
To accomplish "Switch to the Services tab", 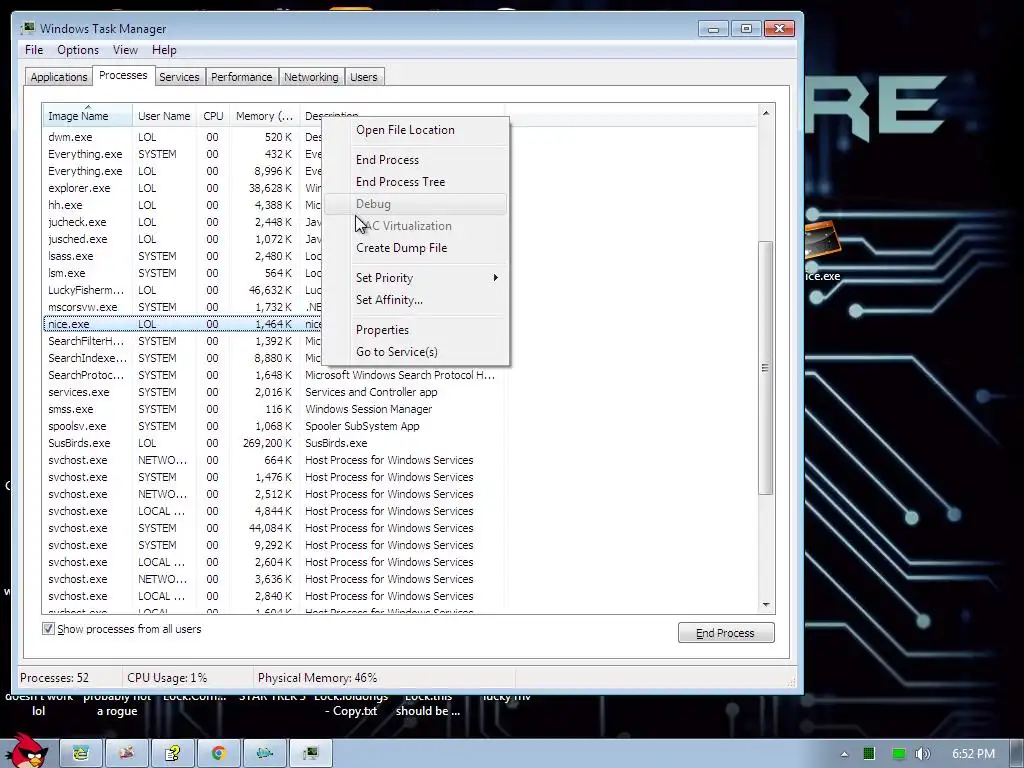I will coord(179,76).
